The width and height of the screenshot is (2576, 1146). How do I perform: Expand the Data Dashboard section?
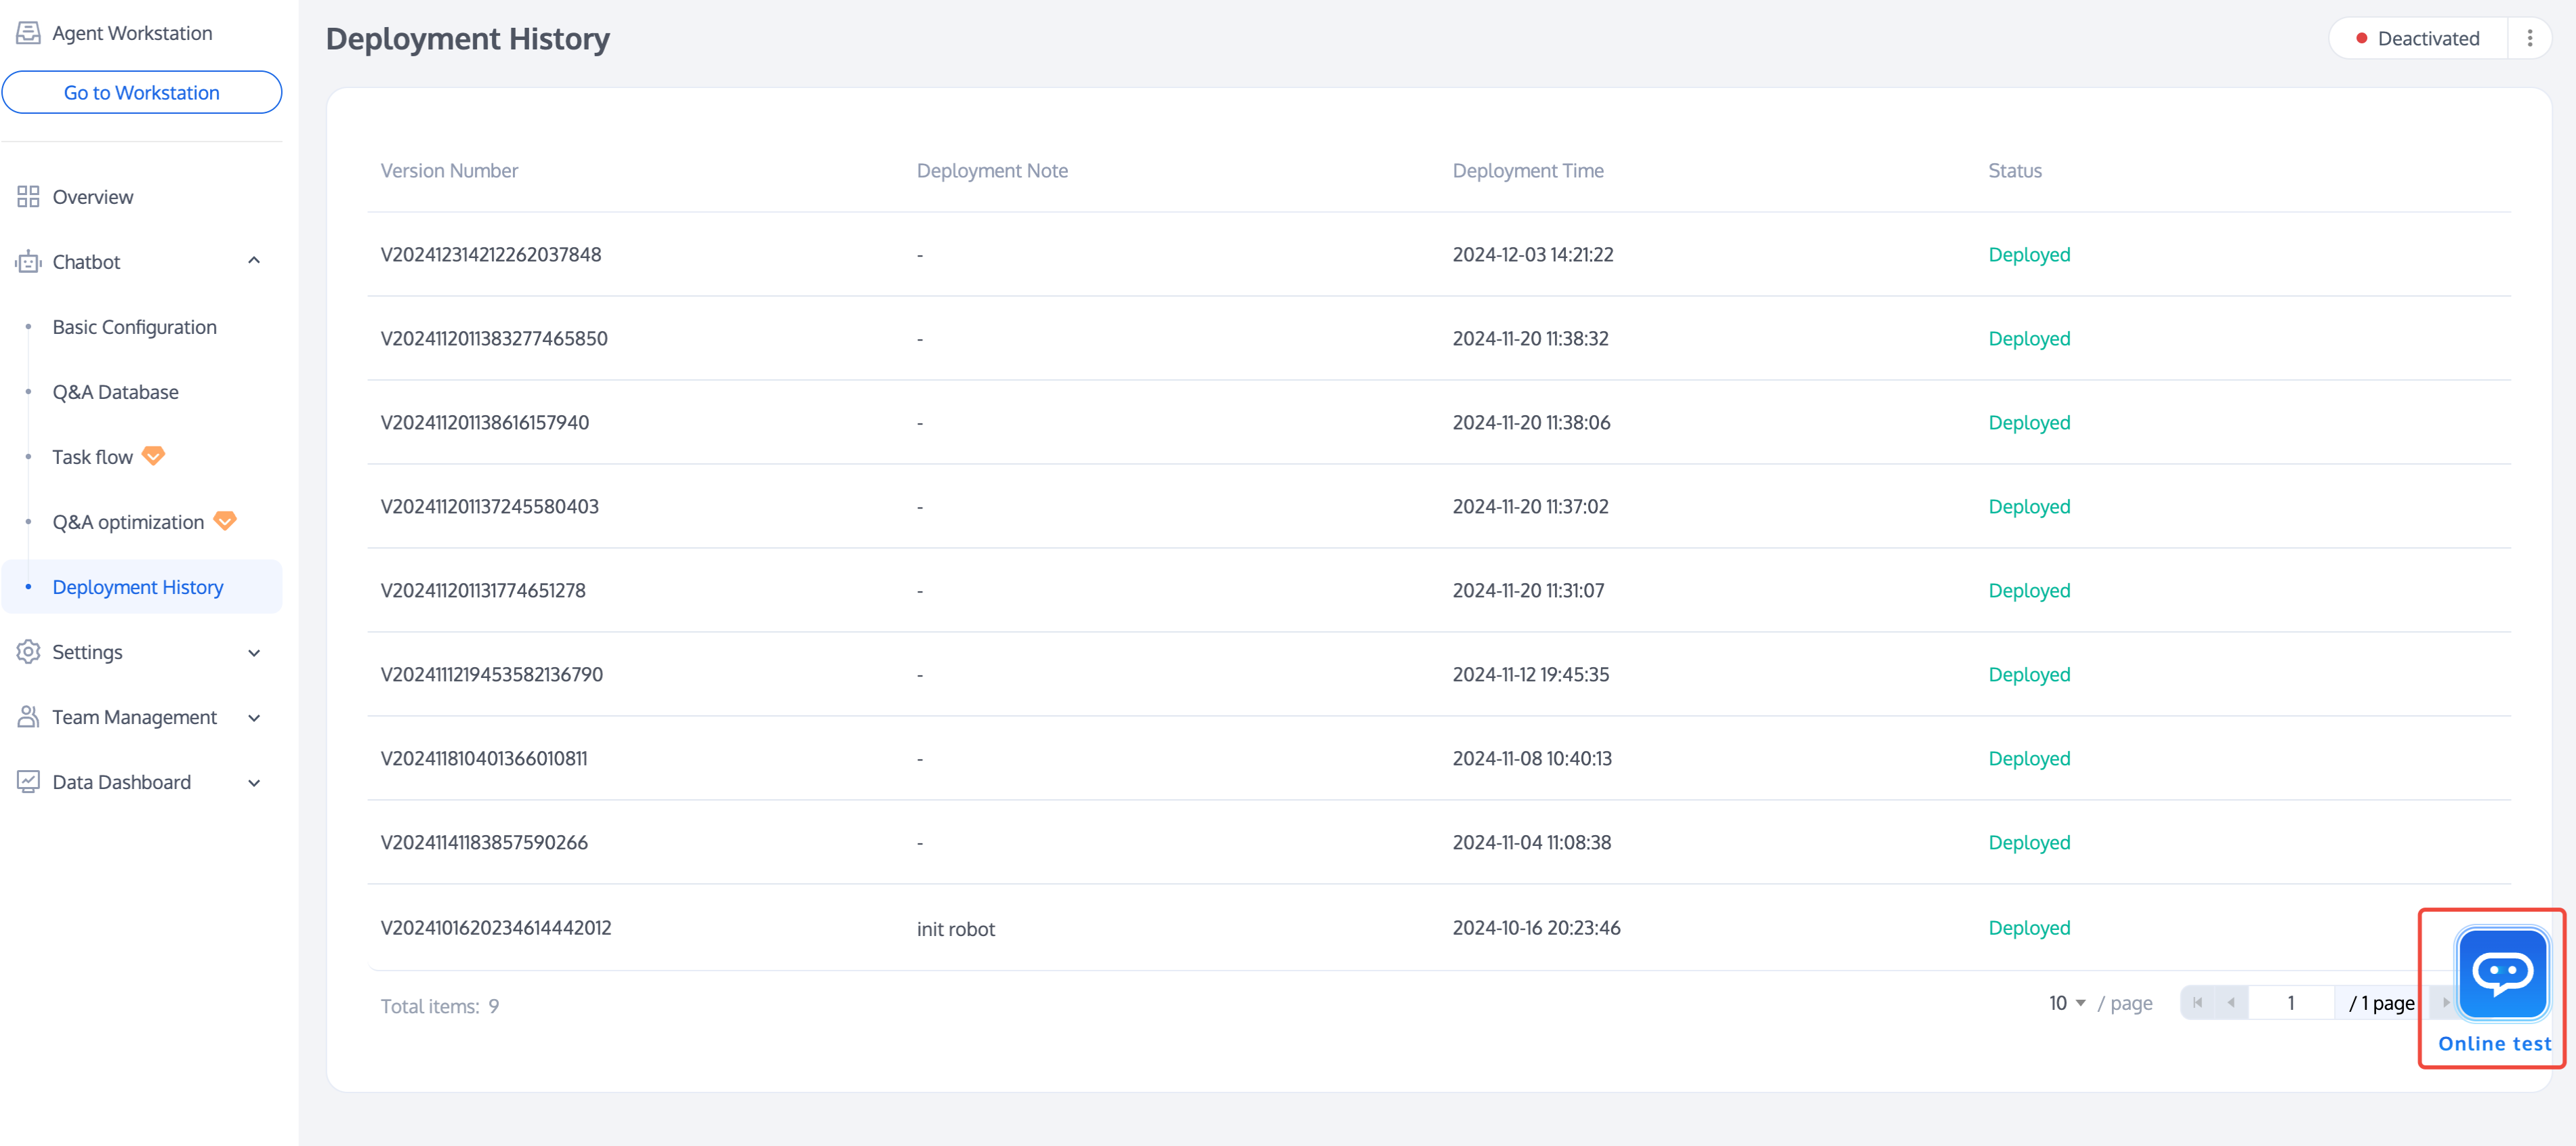pos(254,783)
